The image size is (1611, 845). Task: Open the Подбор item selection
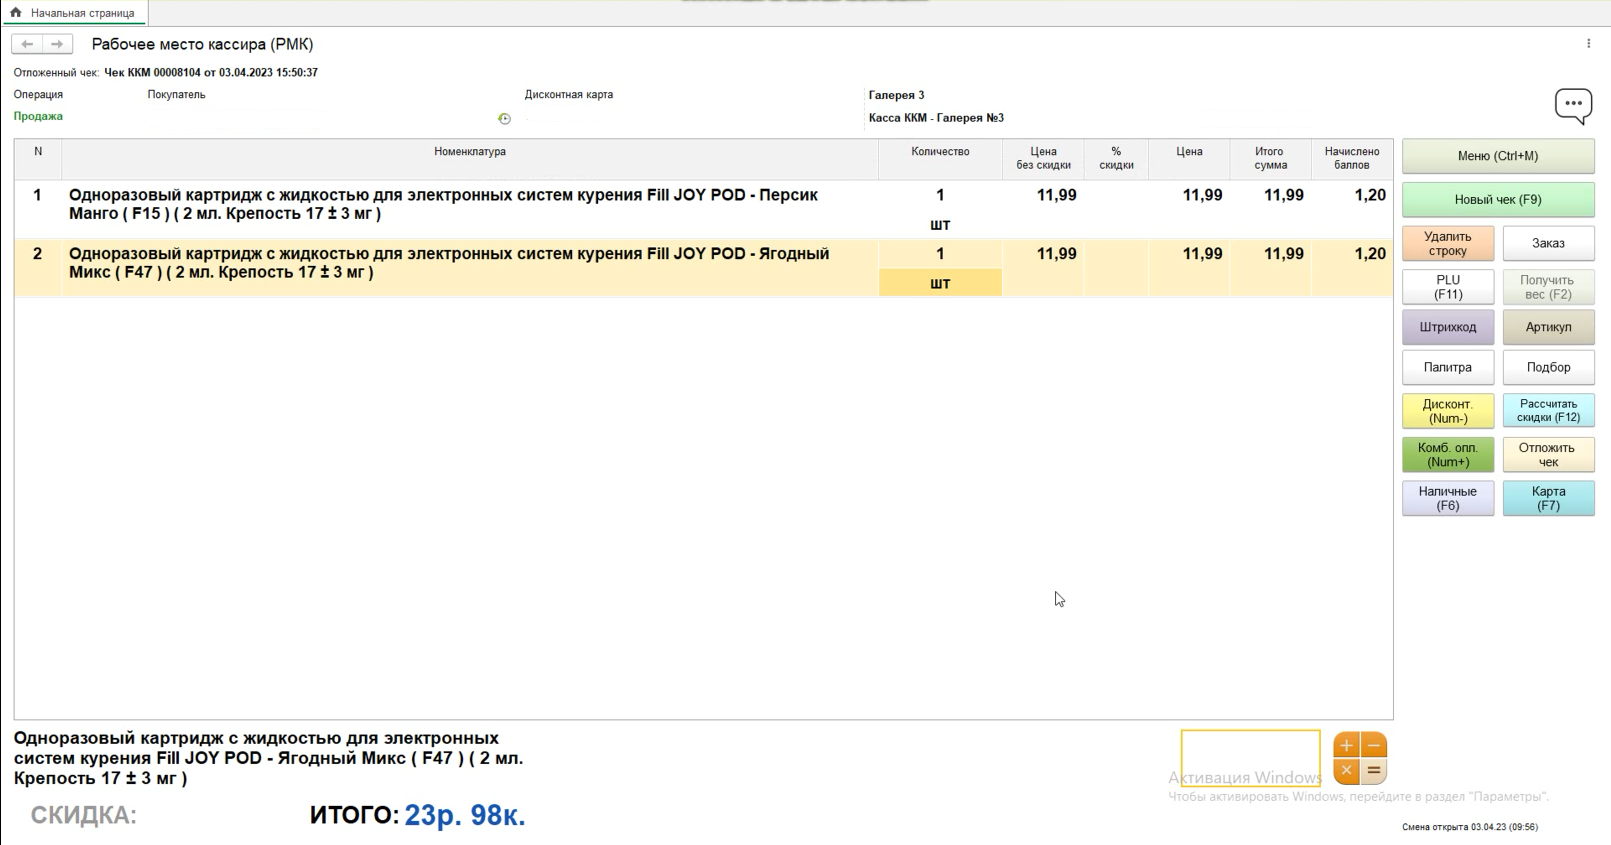click(x=1548, y=367)
